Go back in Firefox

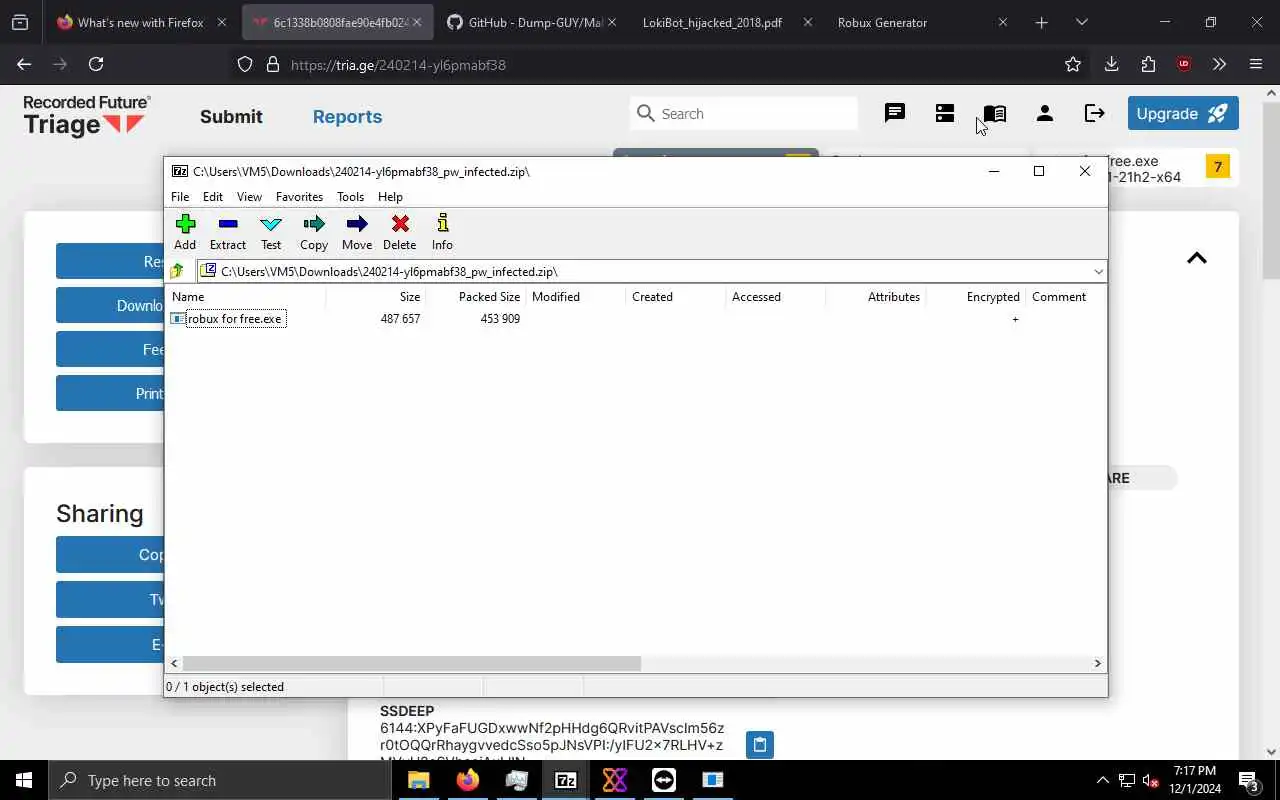24,64
